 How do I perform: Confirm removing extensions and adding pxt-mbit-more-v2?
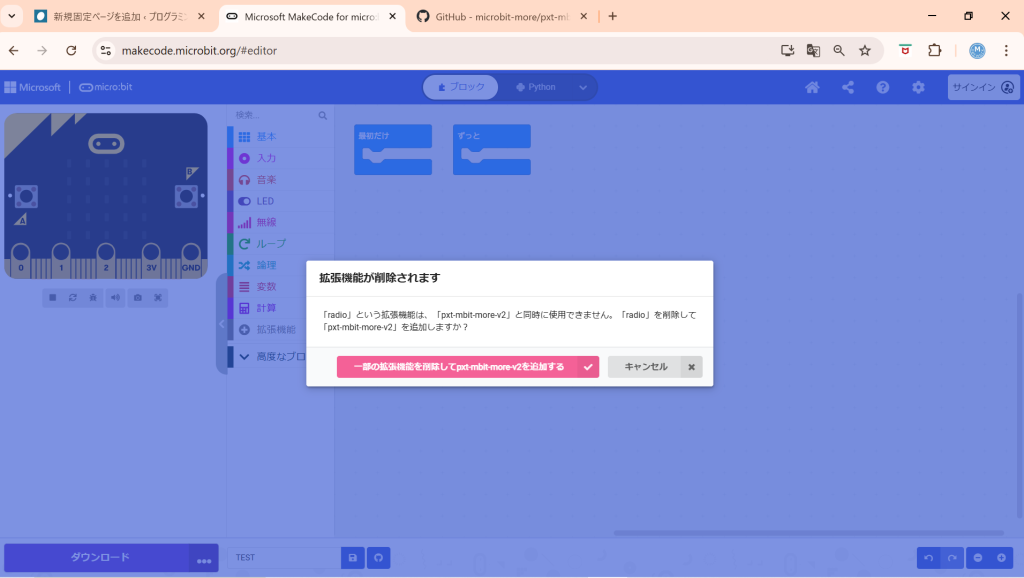tap(458, 367)
